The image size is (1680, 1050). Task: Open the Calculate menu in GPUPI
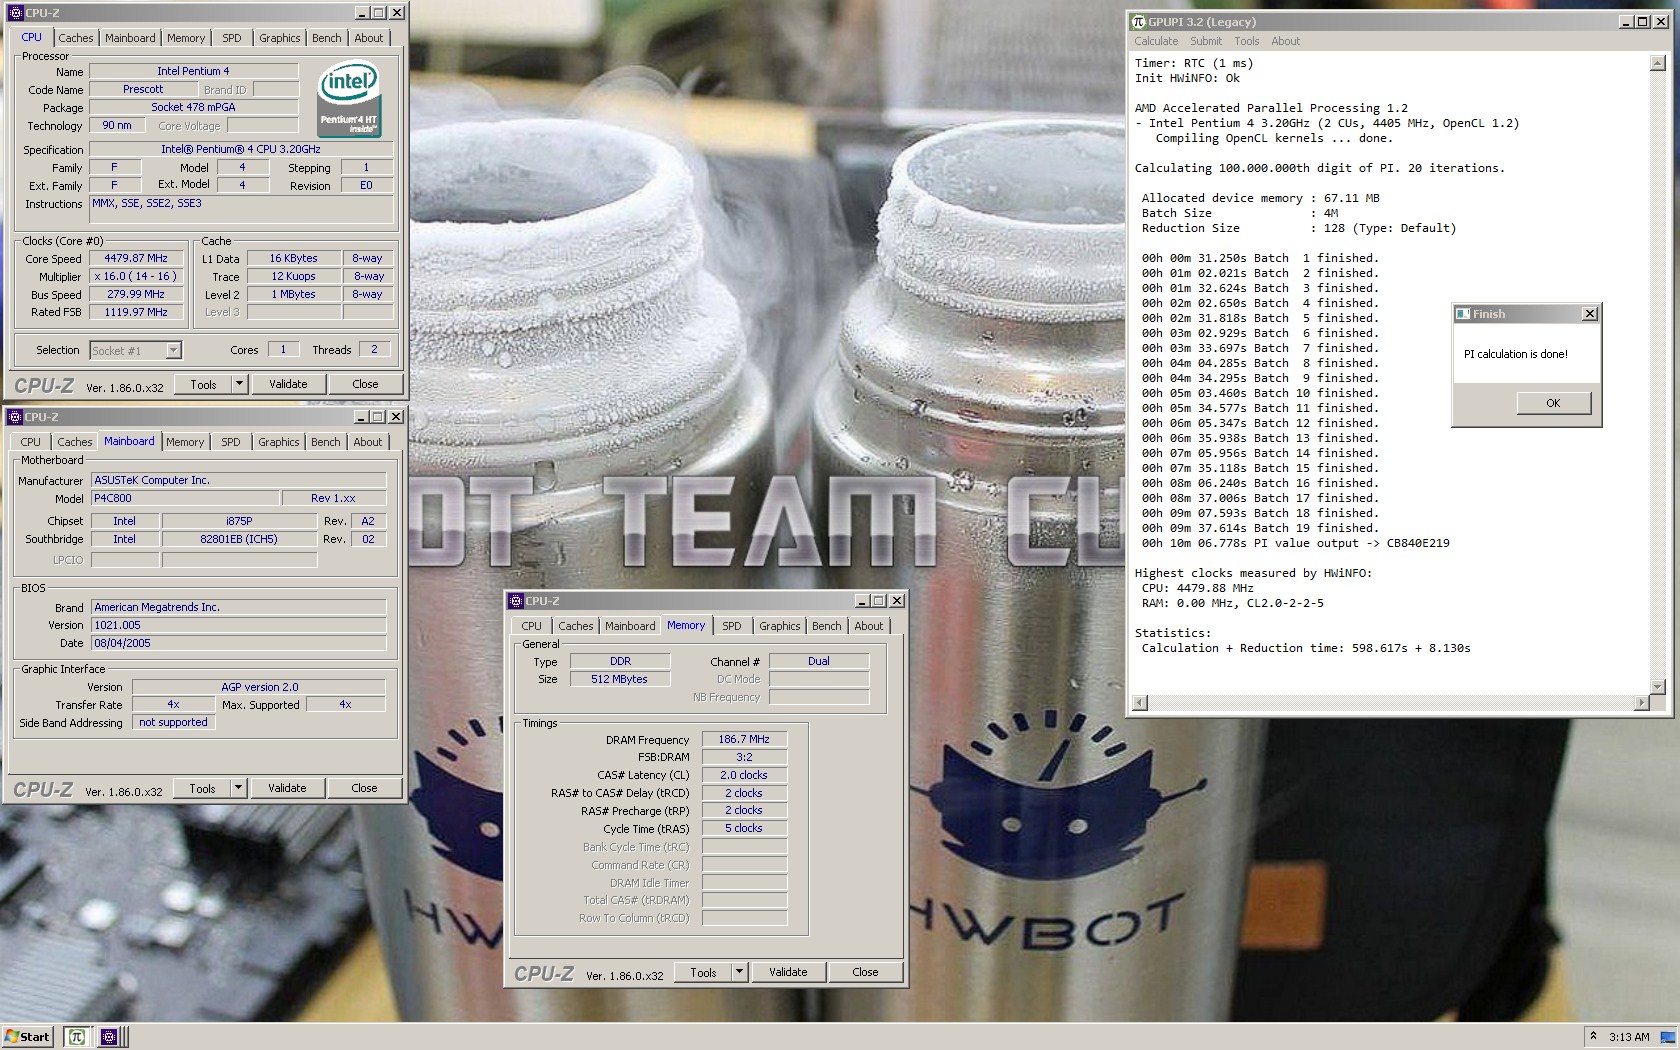pyautogui.click(x=1155, y=41)
